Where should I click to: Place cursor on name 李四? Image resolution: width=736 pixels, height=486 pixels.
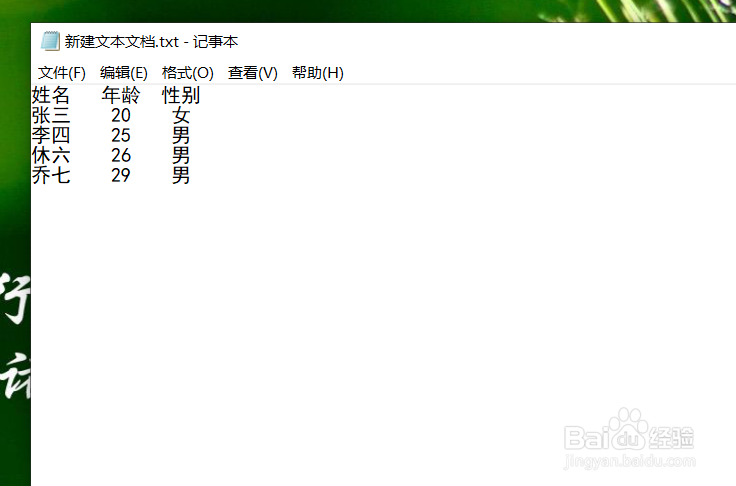[51, 136]
